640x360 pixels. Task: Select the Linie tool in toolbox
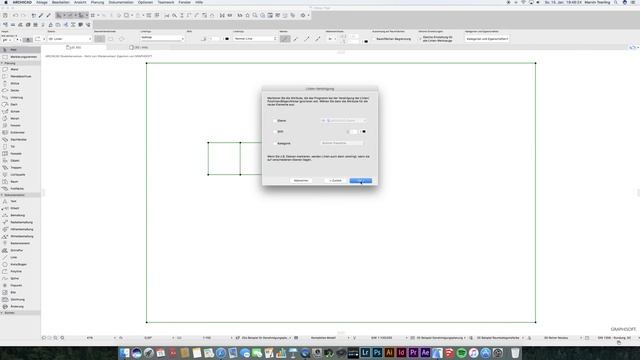pos(14,257)
